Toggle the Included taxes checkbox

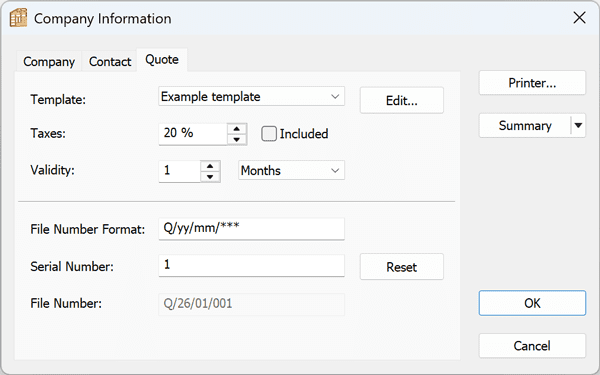(269, 134)
